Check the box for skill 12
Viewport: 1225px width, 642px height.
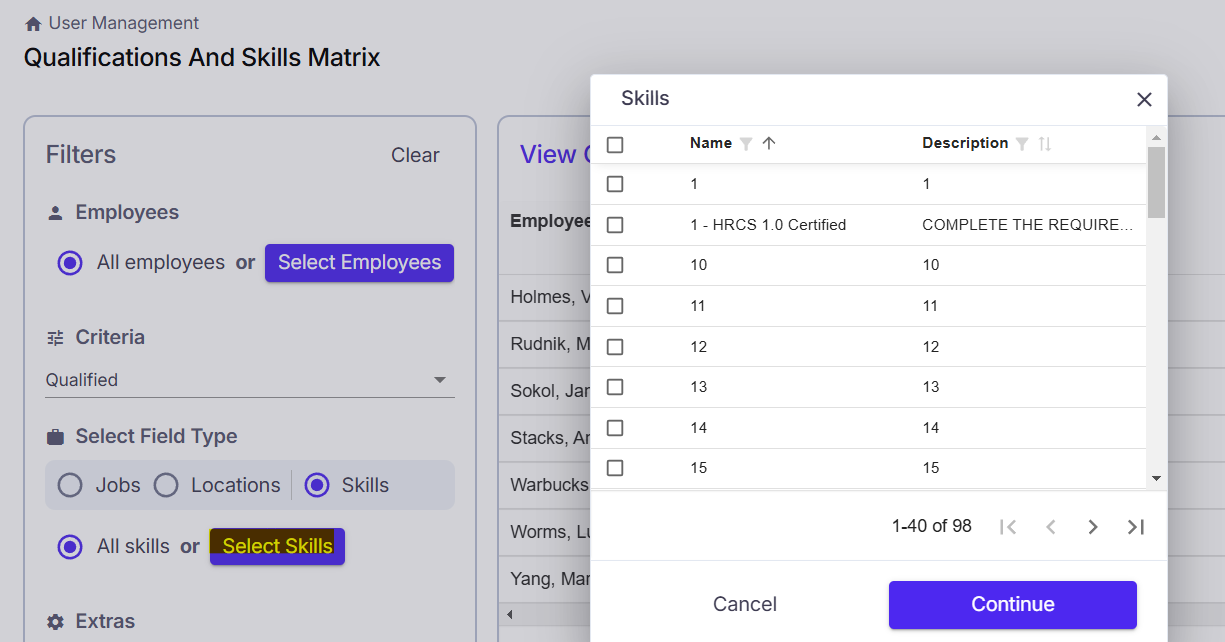pyautogui.click(x=615, y=347)
